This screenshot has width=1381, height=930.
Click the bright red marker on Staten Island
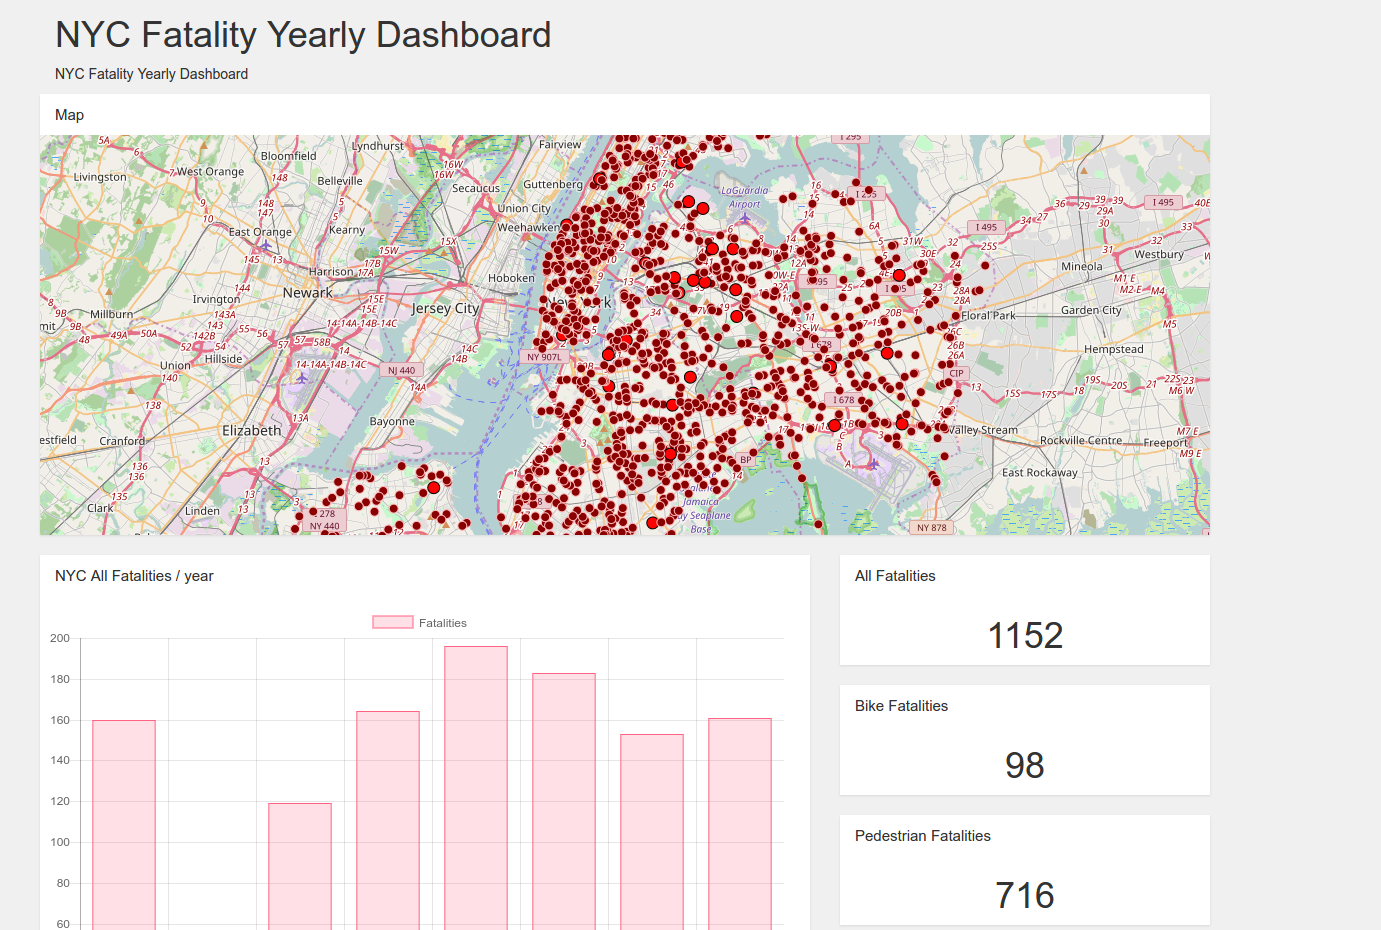tap(433, 488)
